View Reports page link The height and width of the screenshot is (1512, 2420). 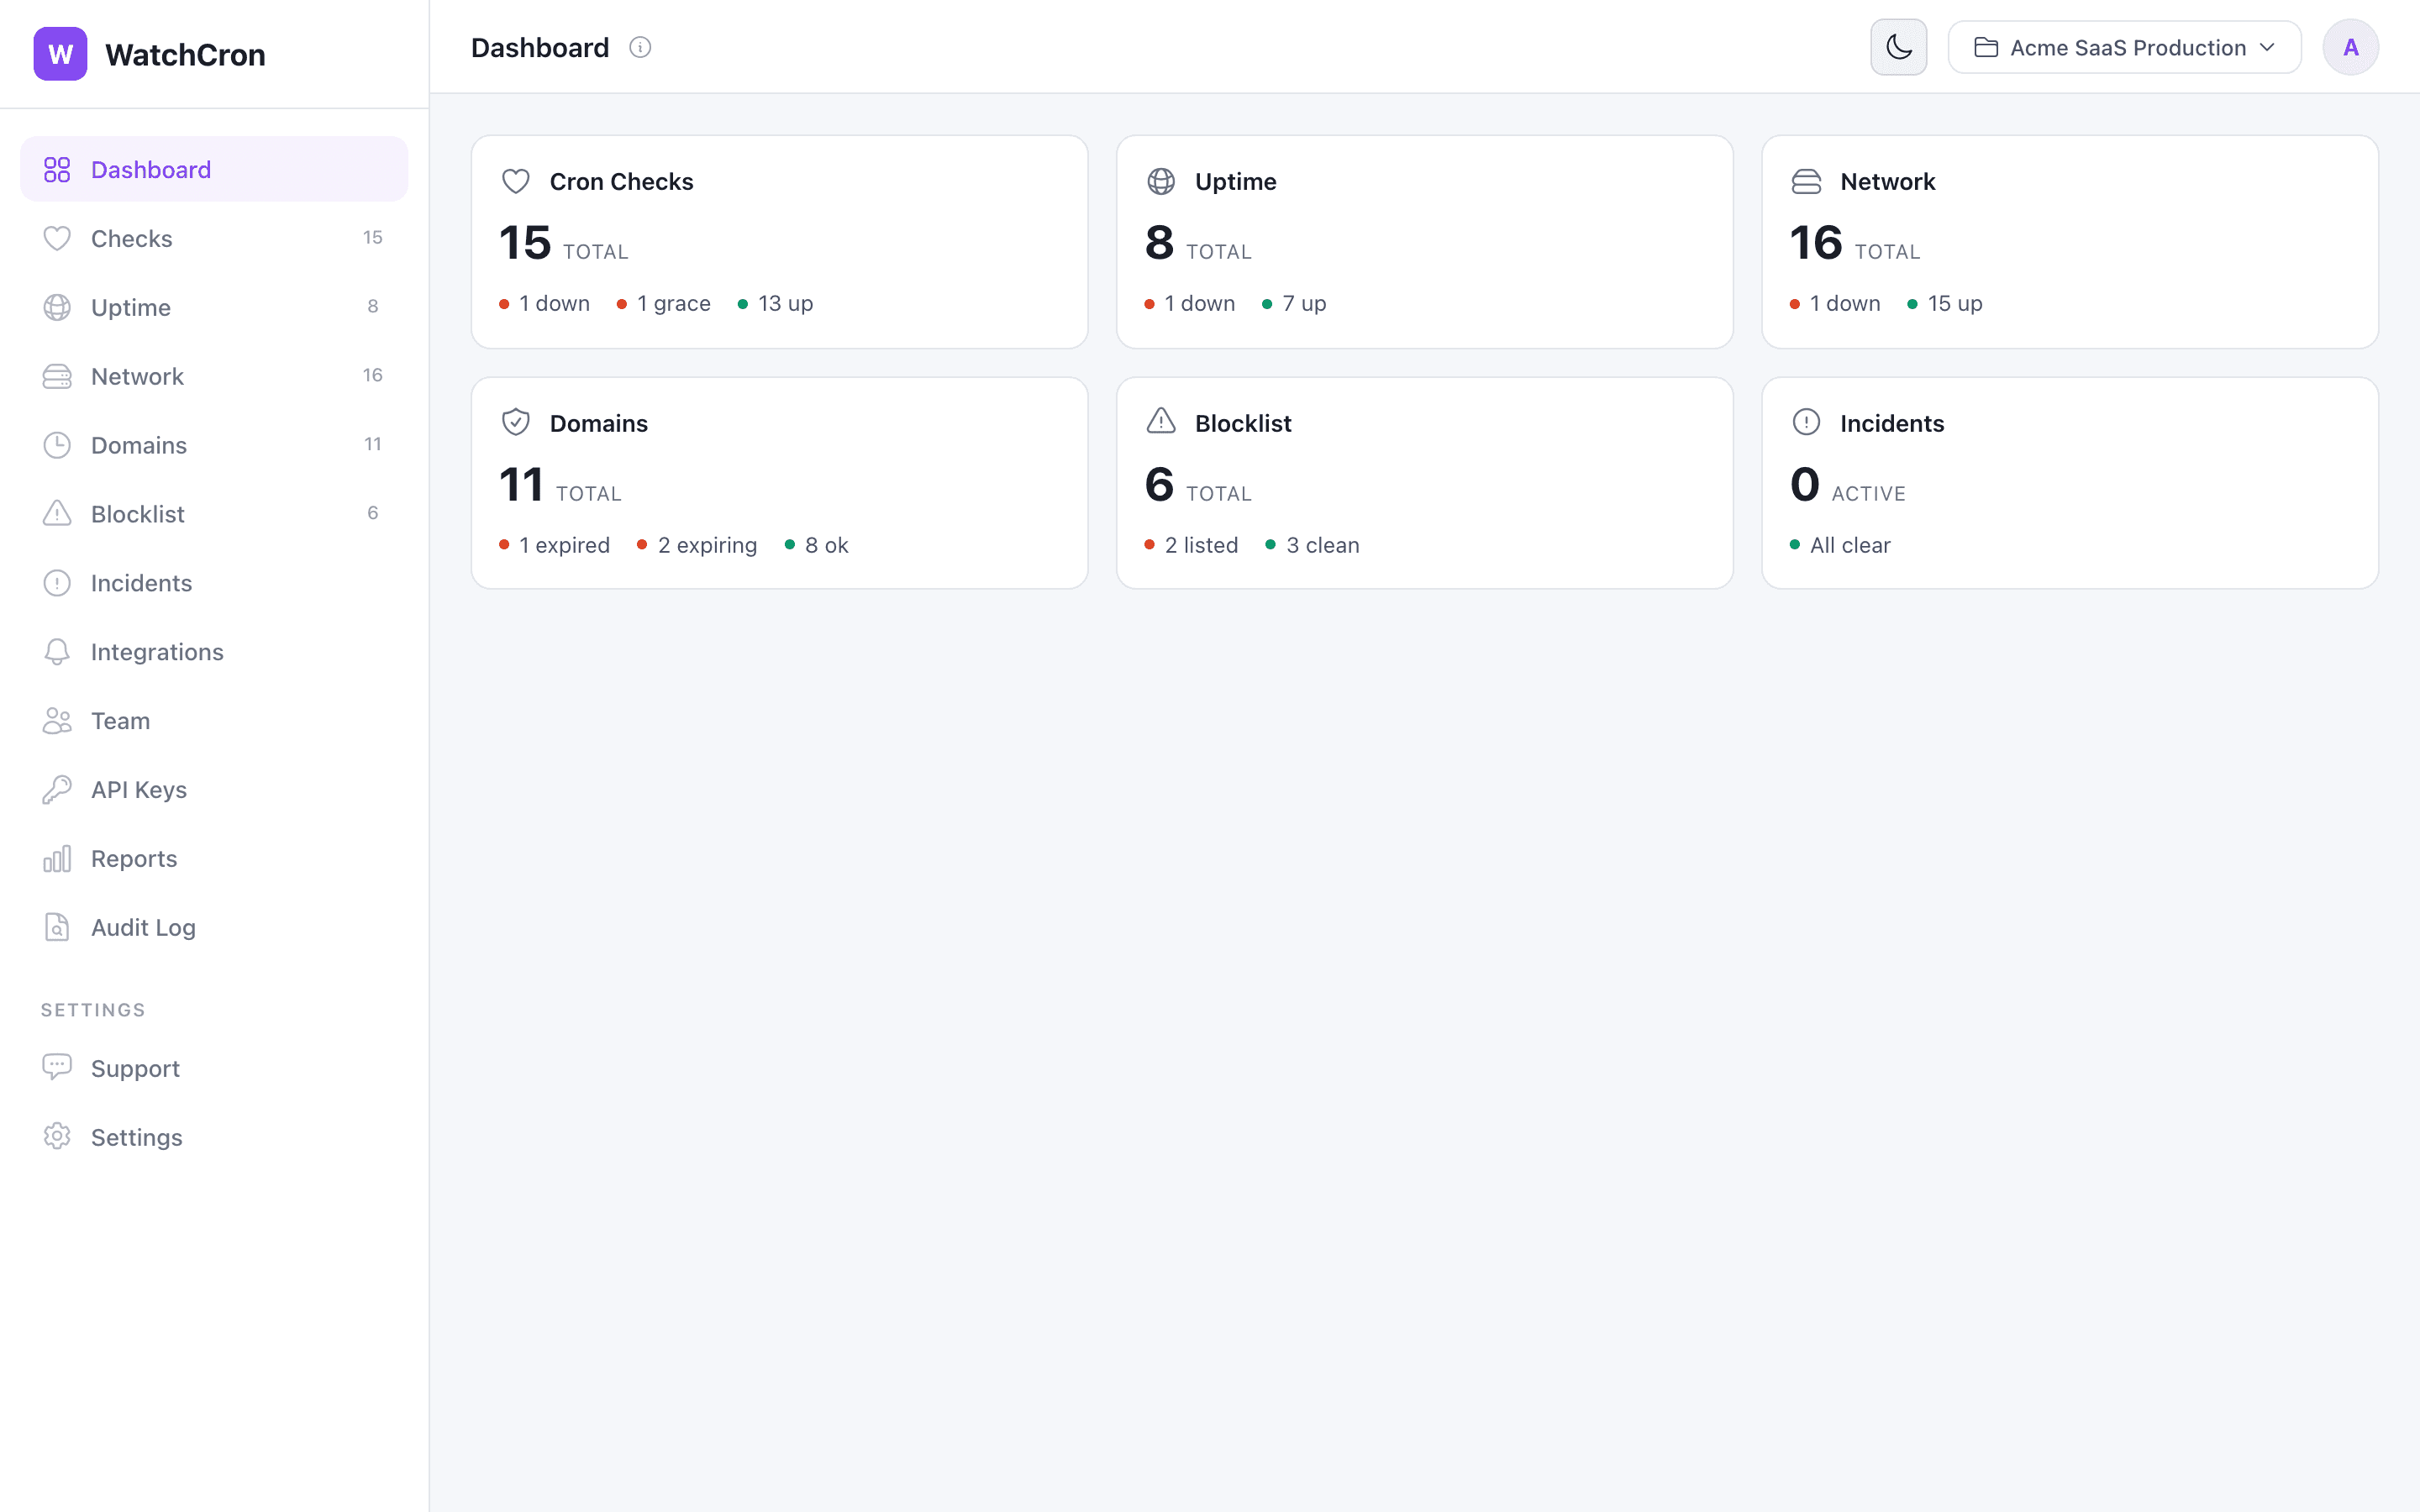coord(214,859)
